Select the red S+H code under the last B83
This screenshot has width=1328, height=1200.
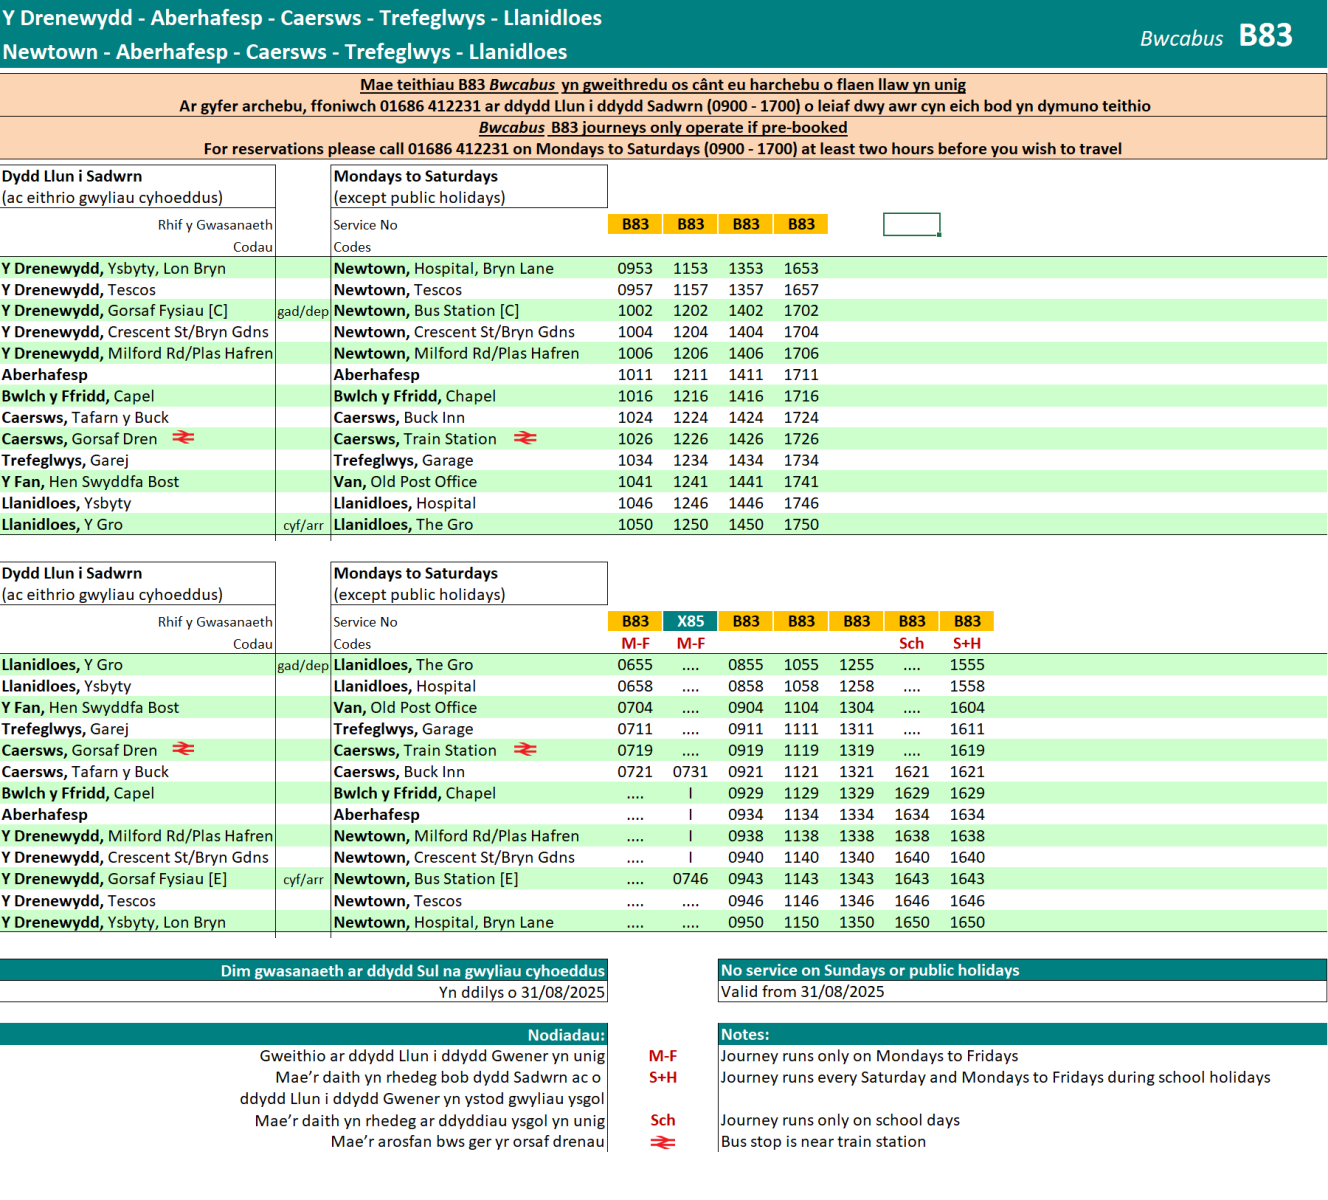pyautogui.click(x=967, y=644)
